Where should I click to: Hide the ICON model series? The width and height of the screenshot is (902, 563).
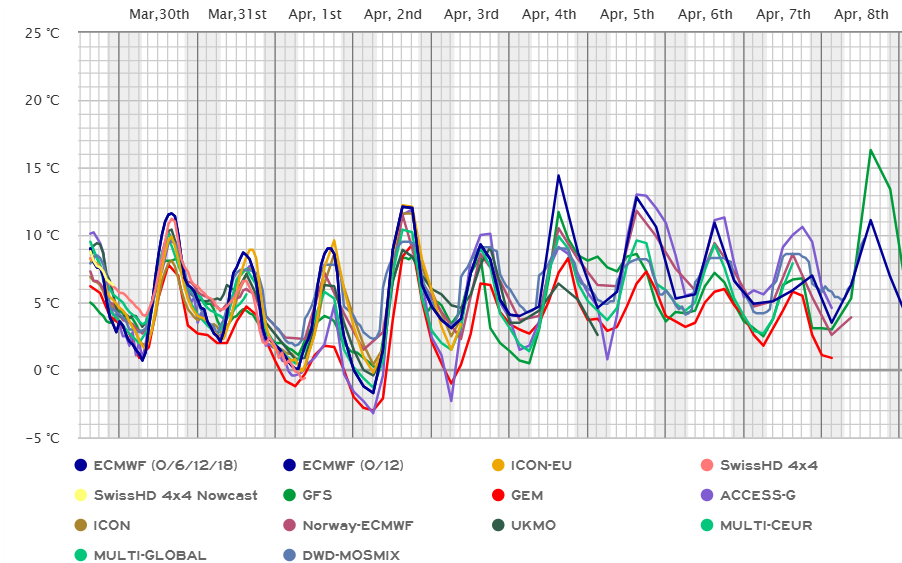111,525
